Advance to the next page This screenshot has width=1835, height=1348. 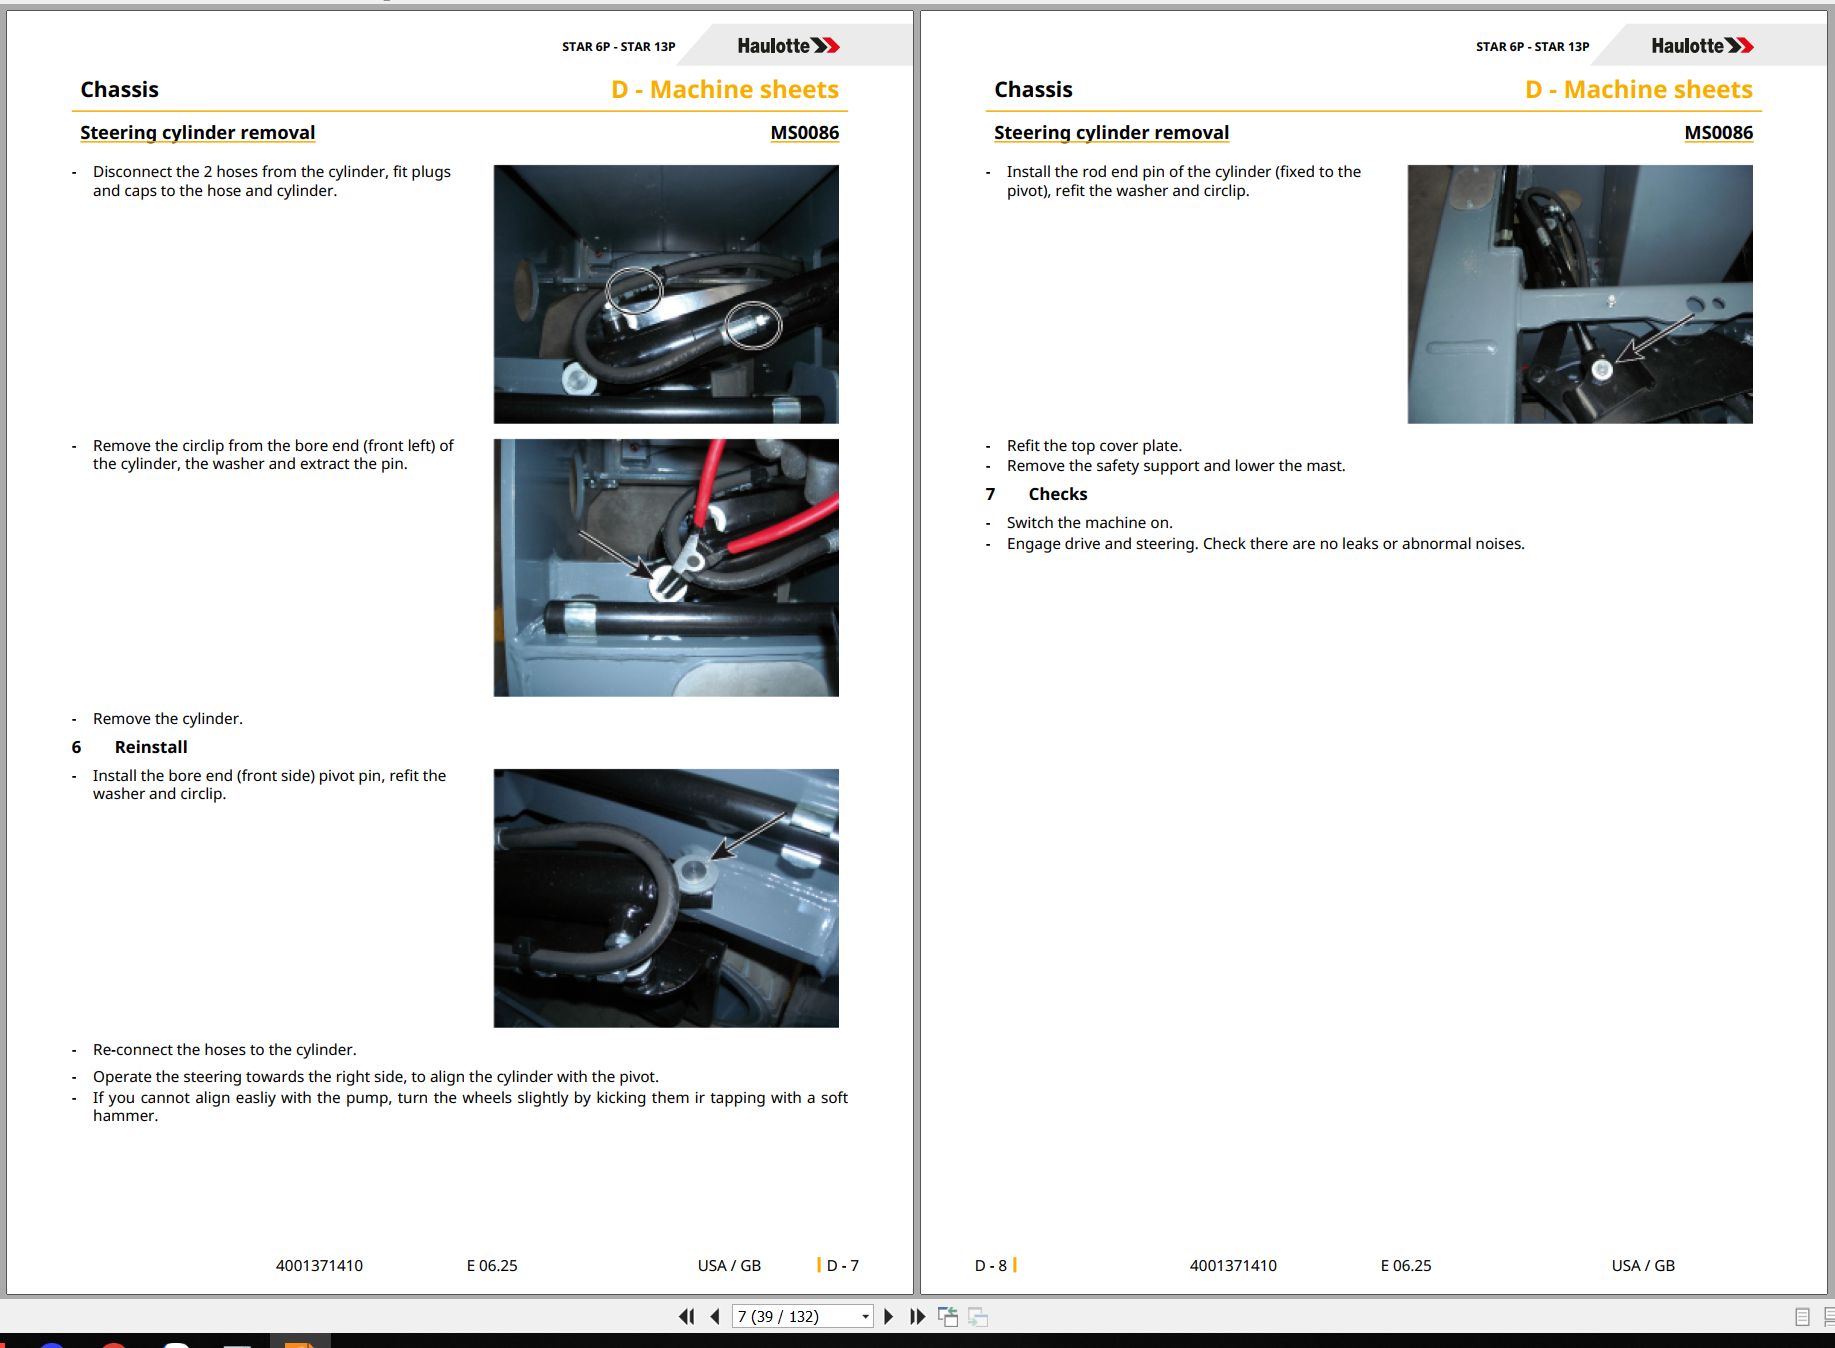[888, 1317]
